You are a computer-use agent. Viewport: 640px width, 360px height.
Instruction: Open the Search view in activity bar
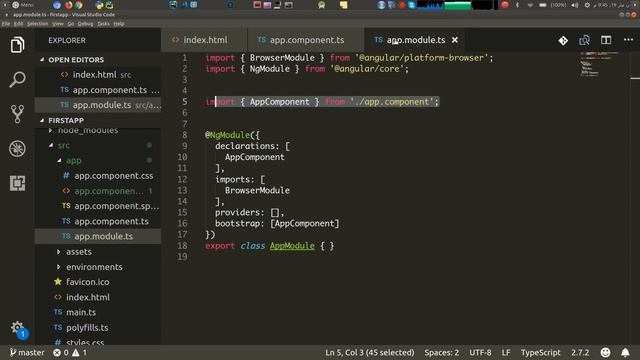coord(17,79)
